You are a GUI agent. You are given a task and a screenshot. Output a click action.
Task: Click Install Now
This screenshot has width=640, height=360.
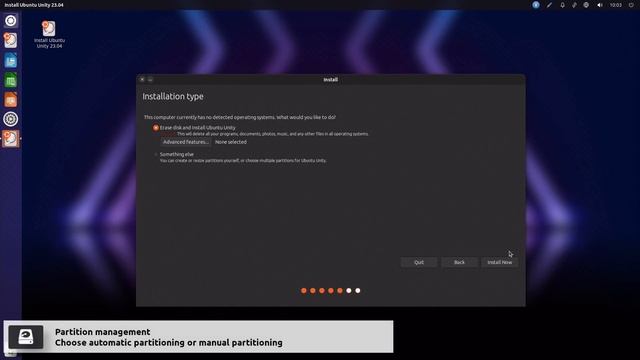tap(500, 262)
